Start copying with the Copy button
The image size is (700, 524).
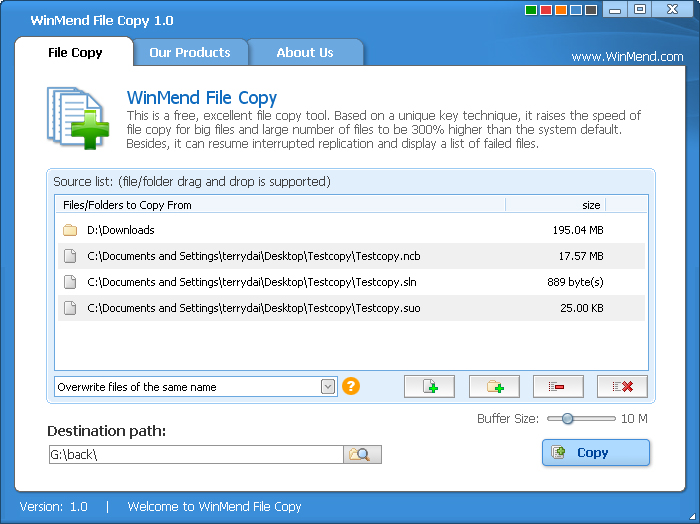click(596, 453)
